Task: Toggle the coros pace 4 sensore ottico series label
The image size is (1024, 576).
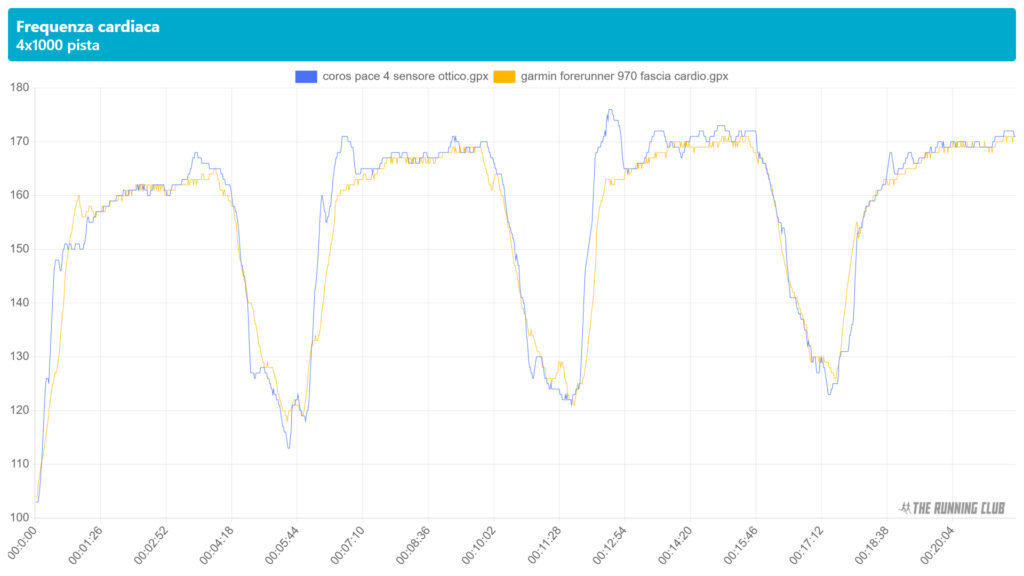Action: (405, 76)
